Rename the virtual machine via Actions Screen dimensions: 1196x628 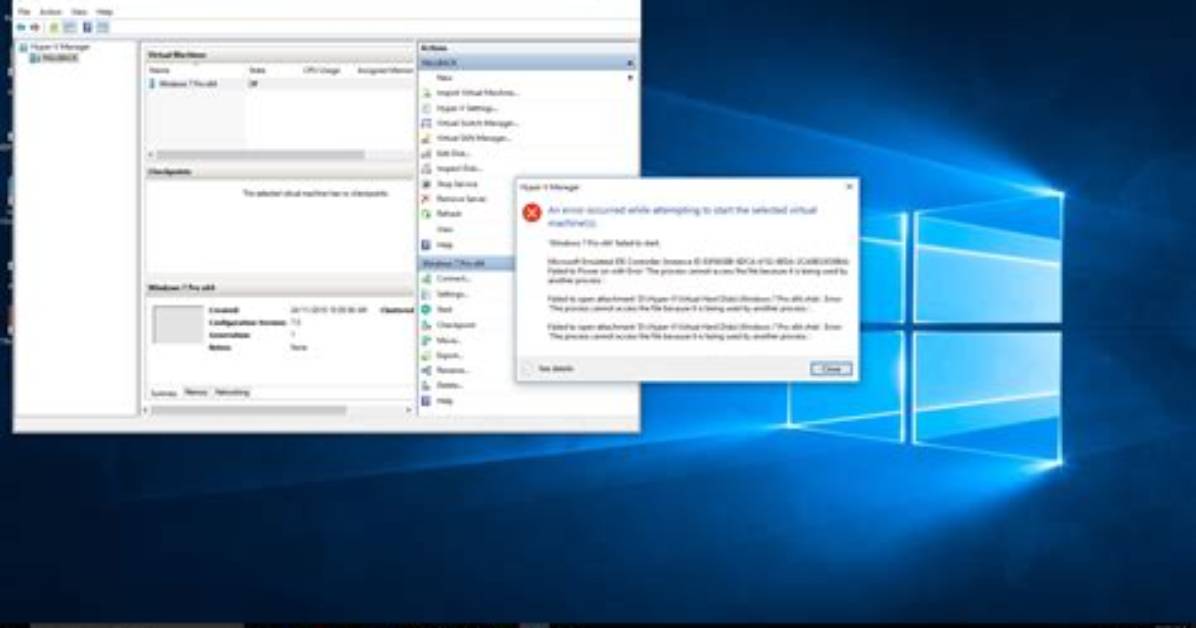453,370
